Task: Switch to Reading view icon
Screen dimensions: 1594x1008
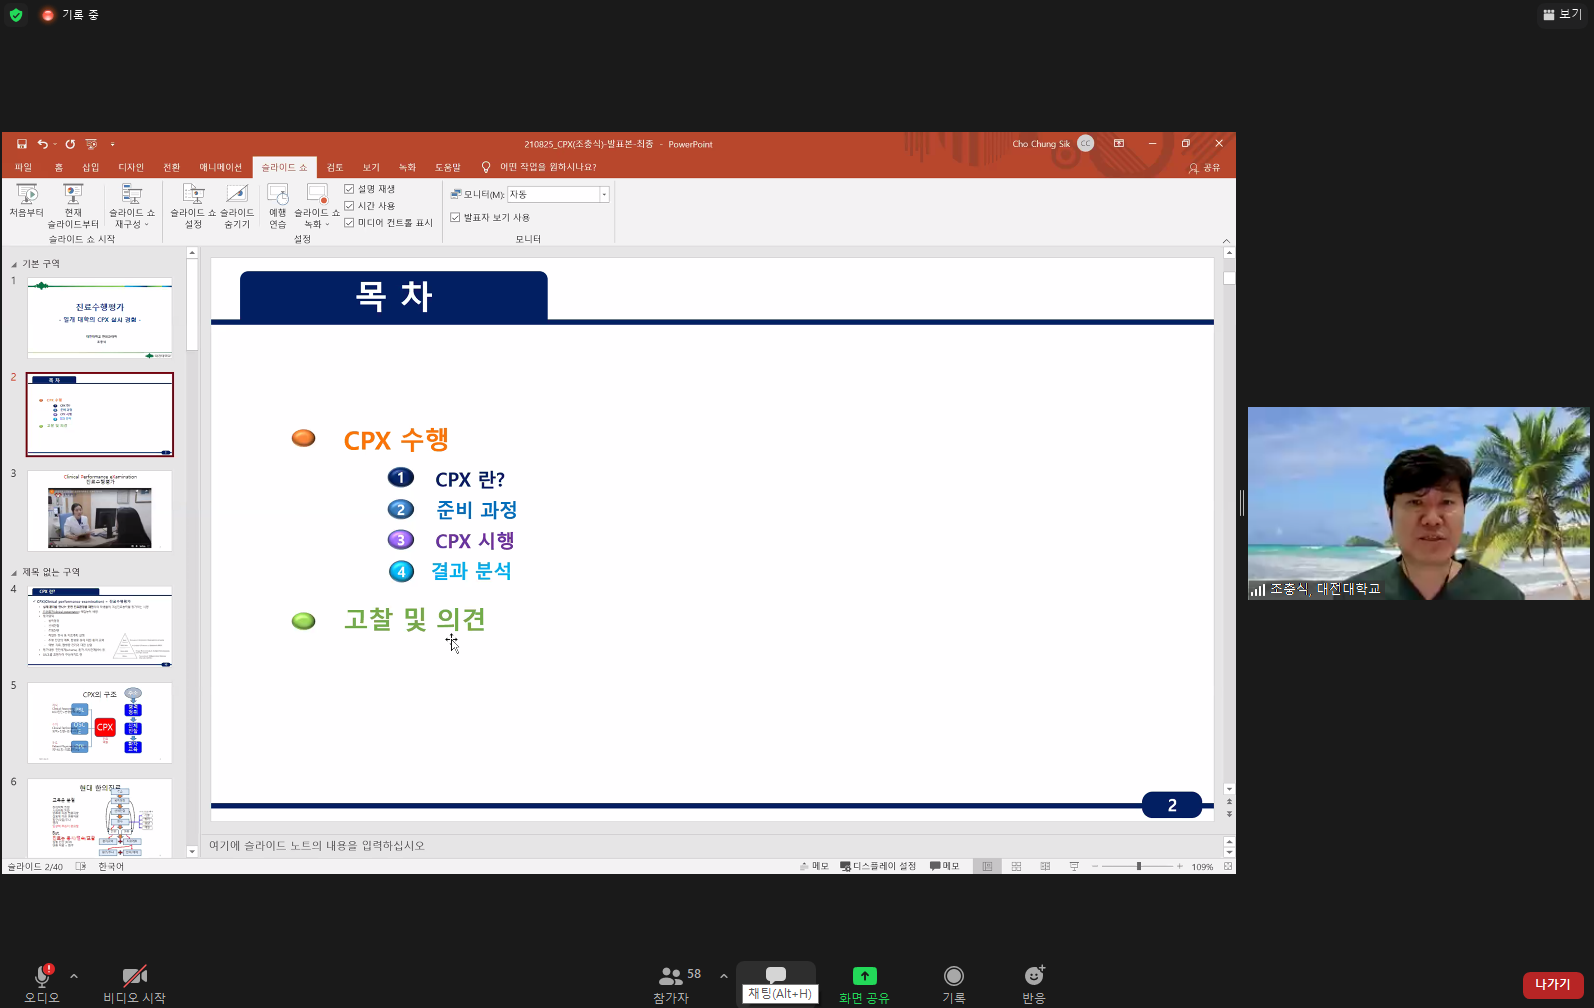Action: tap(1045, 866)
